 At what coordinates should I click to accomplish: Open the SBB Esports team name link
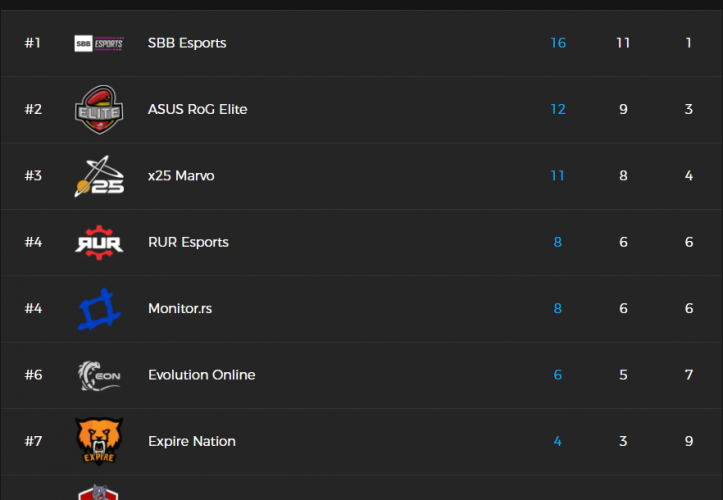pos(187,43)
